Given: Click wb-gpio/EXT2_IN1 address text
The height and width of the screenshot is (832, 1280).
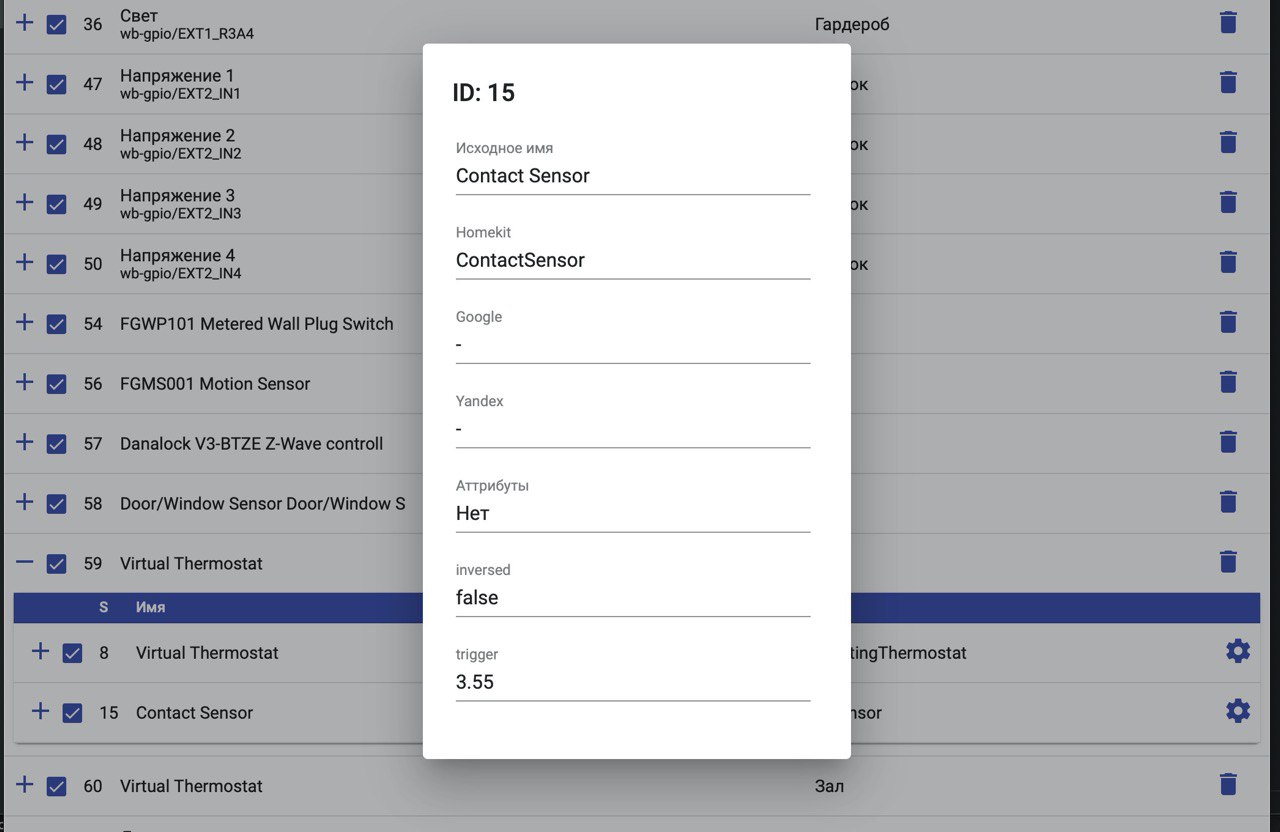Looking at the screenshot, I should tap(180, 94).
